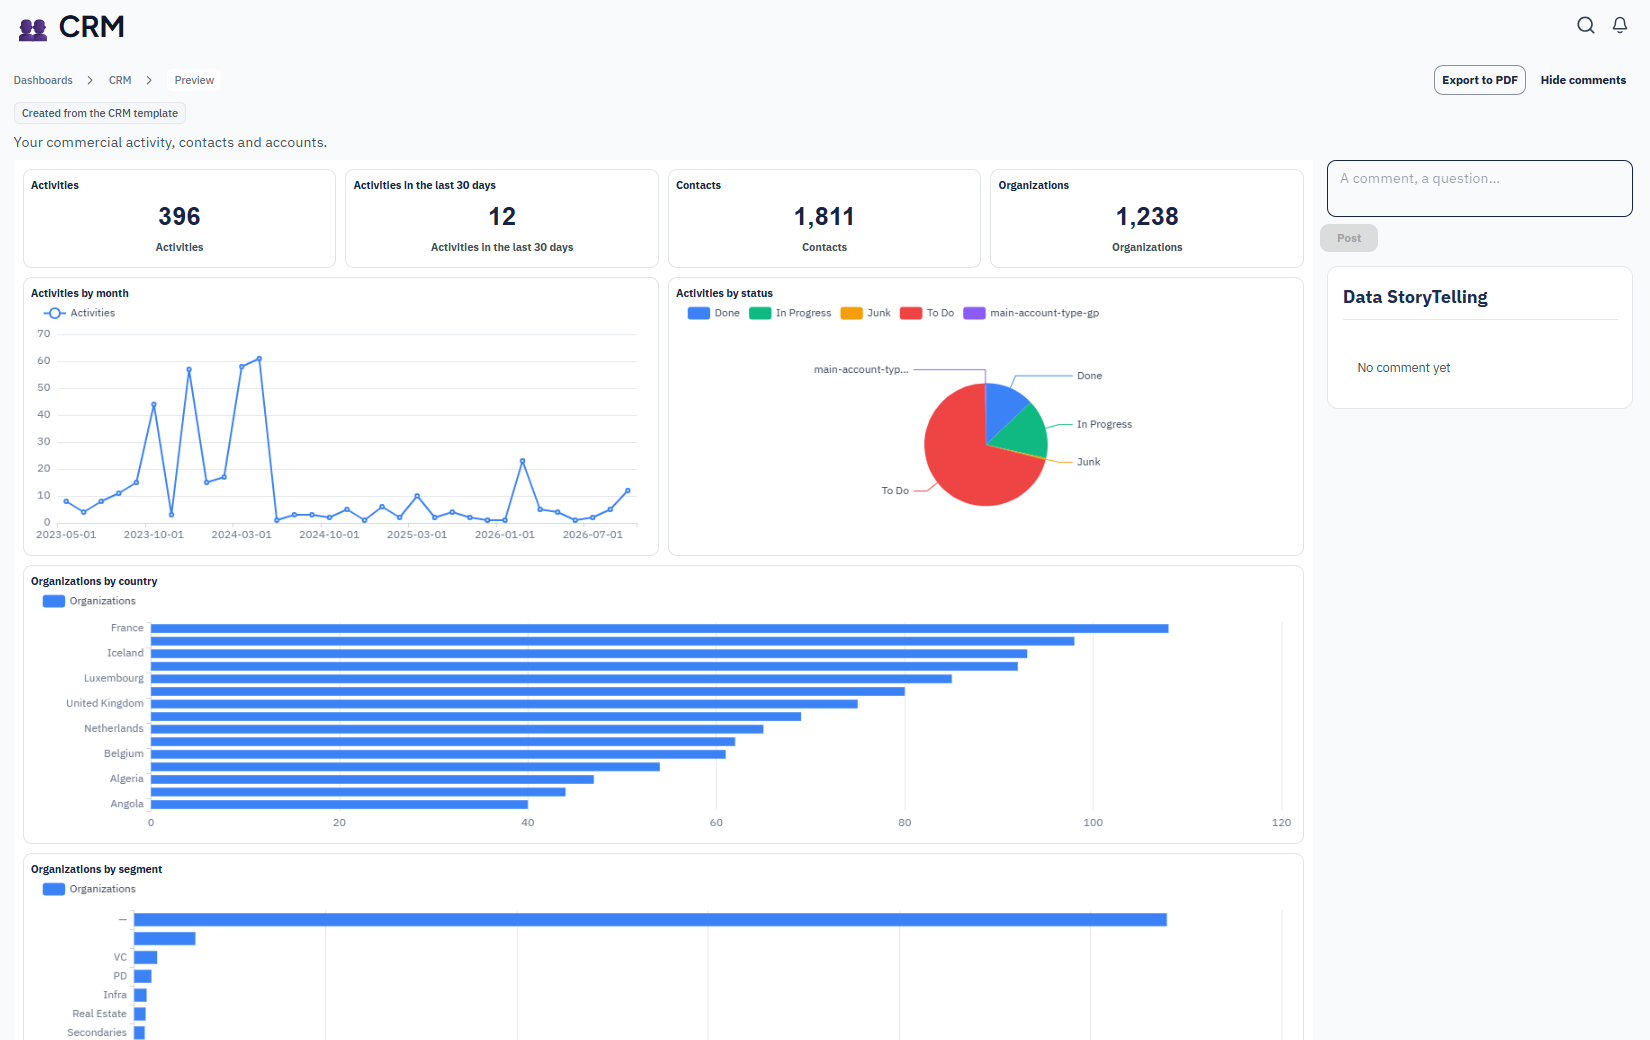This screenshot has height=1040, width=1650.
Task: Click the Activities by status title
Action: [724, 293]
